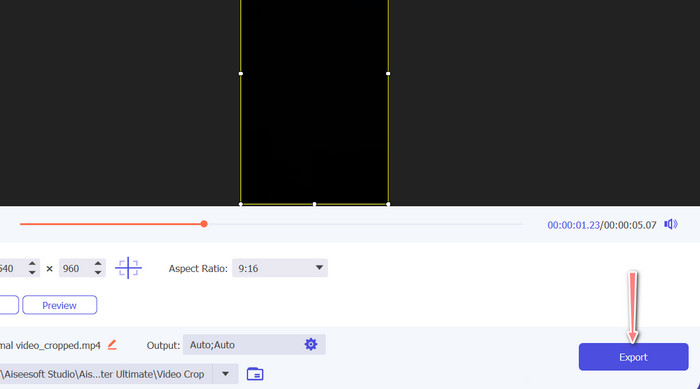Viewport: 700px width, 389px height.
Task: Click the crop frame right middle handle
Action: (388, 73)
